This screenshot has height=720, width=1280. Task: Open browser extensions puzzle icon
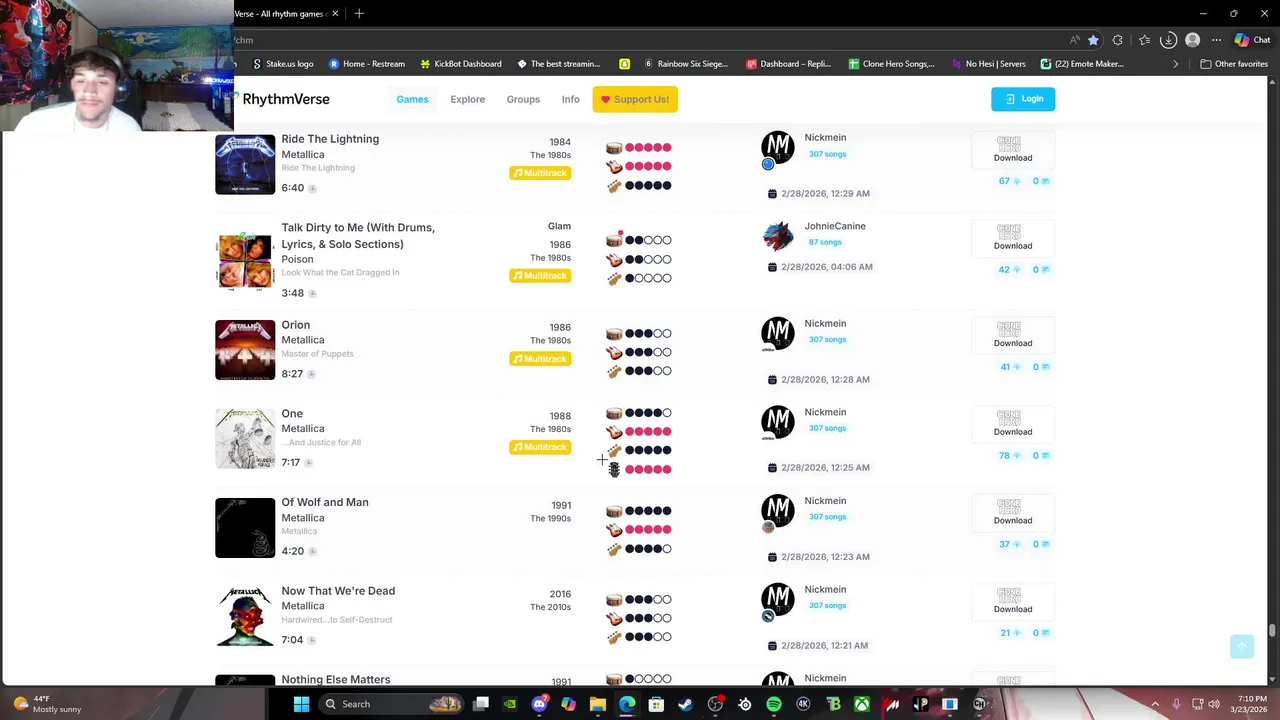tap(1118, 40)
